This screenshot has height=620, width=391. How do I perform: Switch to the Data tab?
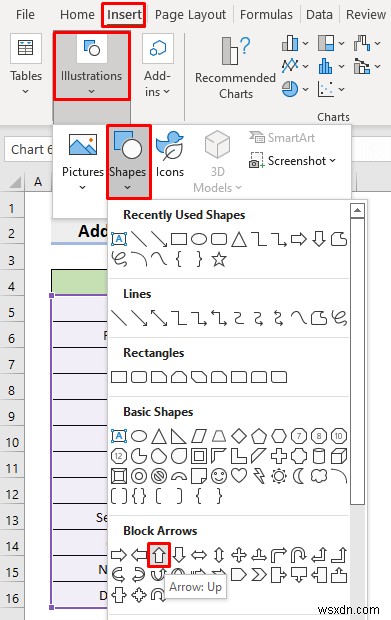click(319, 15)
